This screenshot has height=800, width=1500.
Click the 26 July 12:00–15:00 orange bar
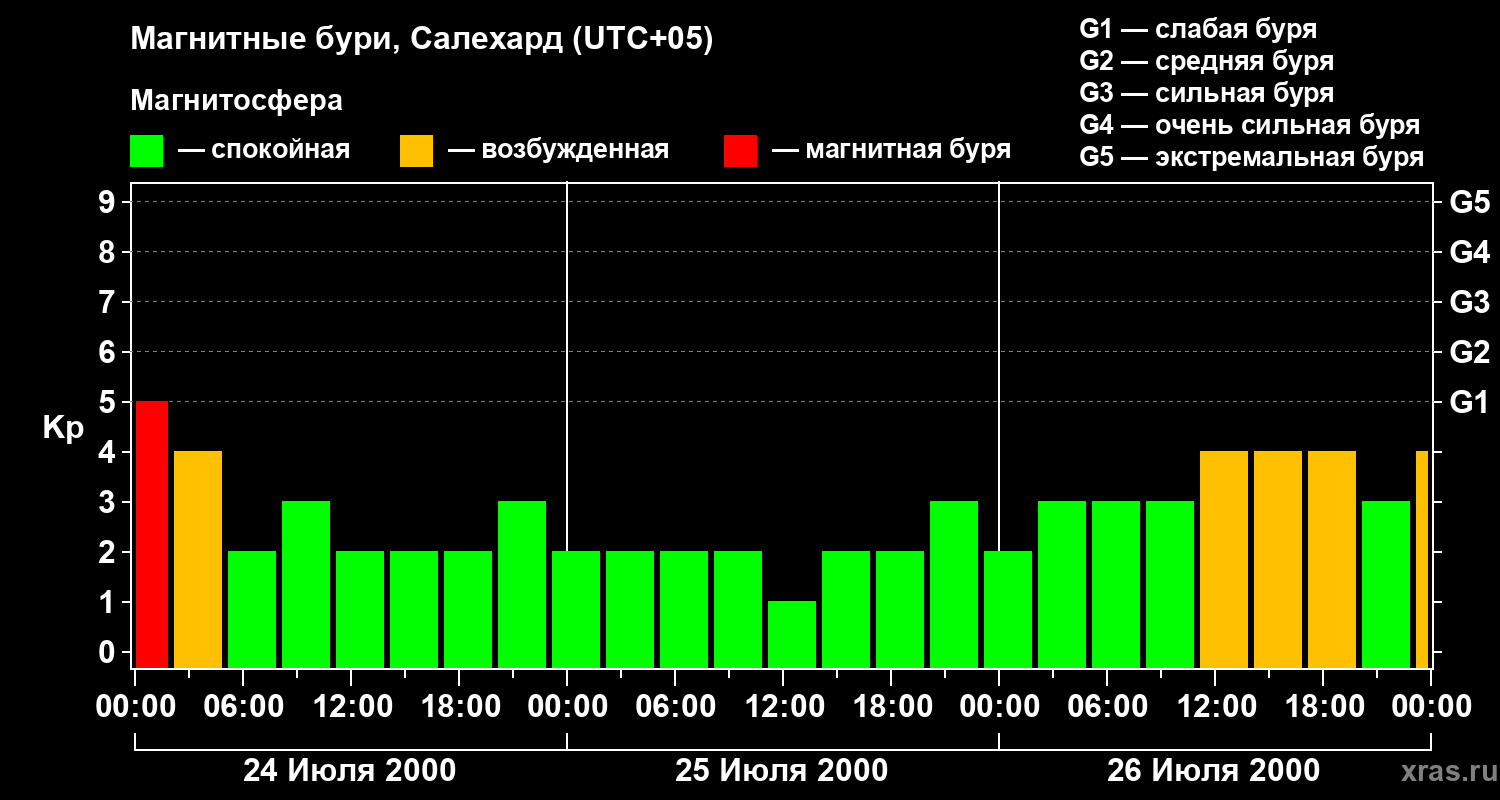point(1224,559)
